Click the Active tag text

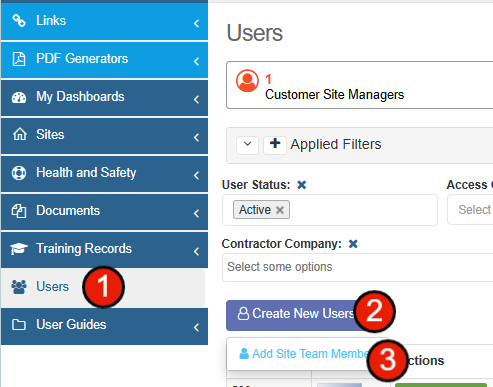click(255, 210)
